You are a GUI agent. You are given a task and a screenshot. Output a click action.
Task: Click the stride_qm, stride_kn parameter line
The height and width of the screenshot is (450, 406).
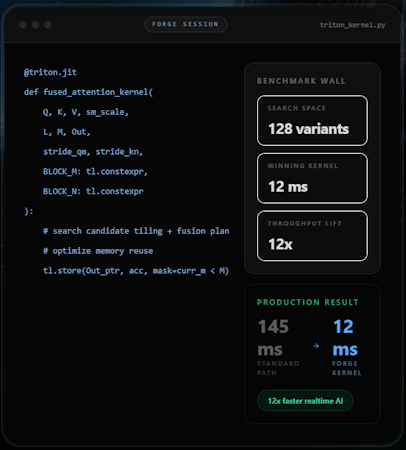click(93, 152)
